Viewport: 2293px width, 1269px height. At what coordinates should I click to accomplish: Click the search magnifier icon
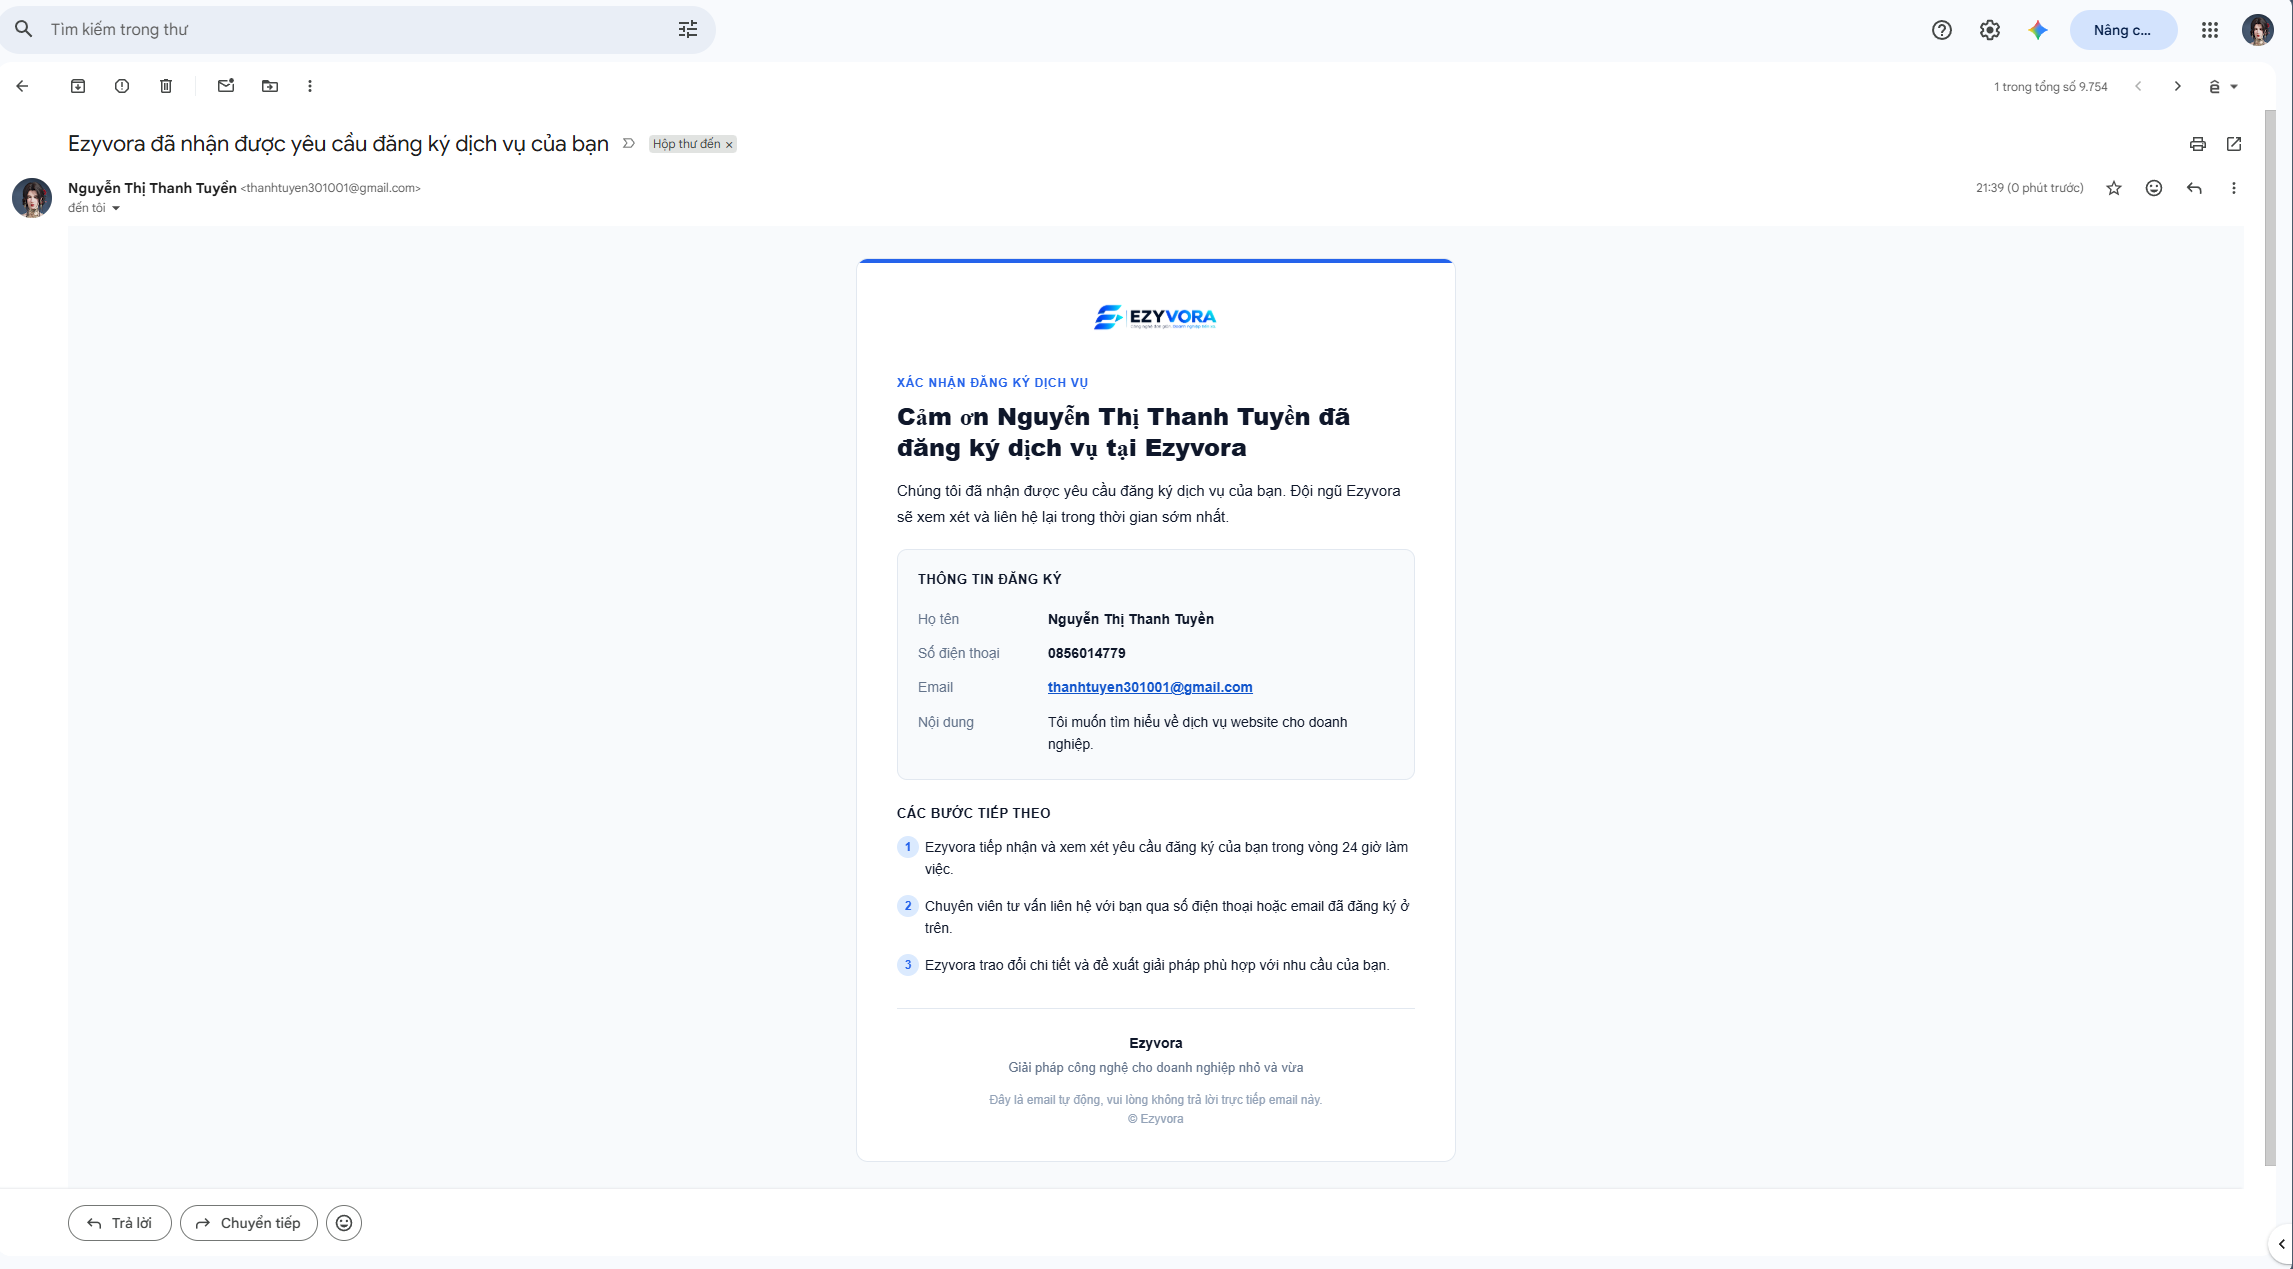click(24, 29)
